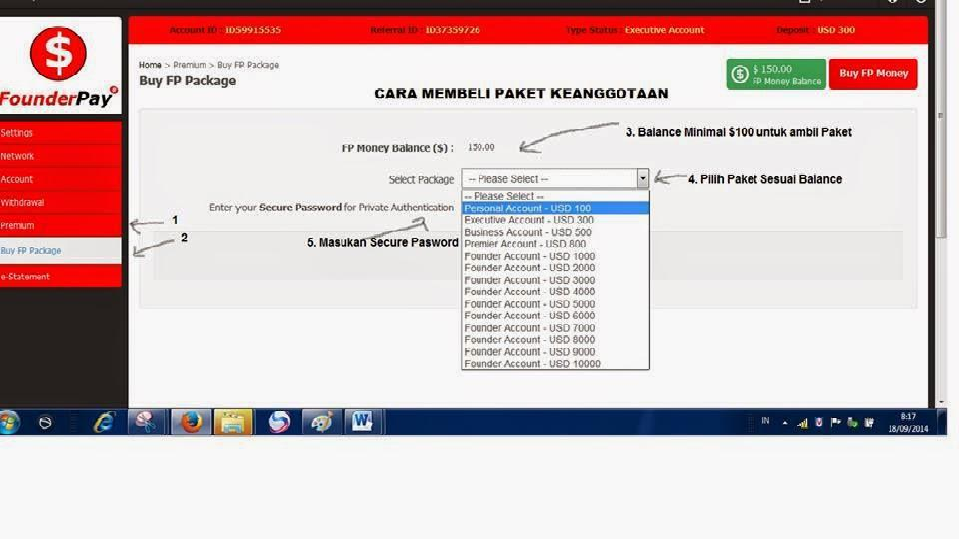Open Internet Explorer from the taskbar
This screenshot has width=960, height=539.
point(104,423)
